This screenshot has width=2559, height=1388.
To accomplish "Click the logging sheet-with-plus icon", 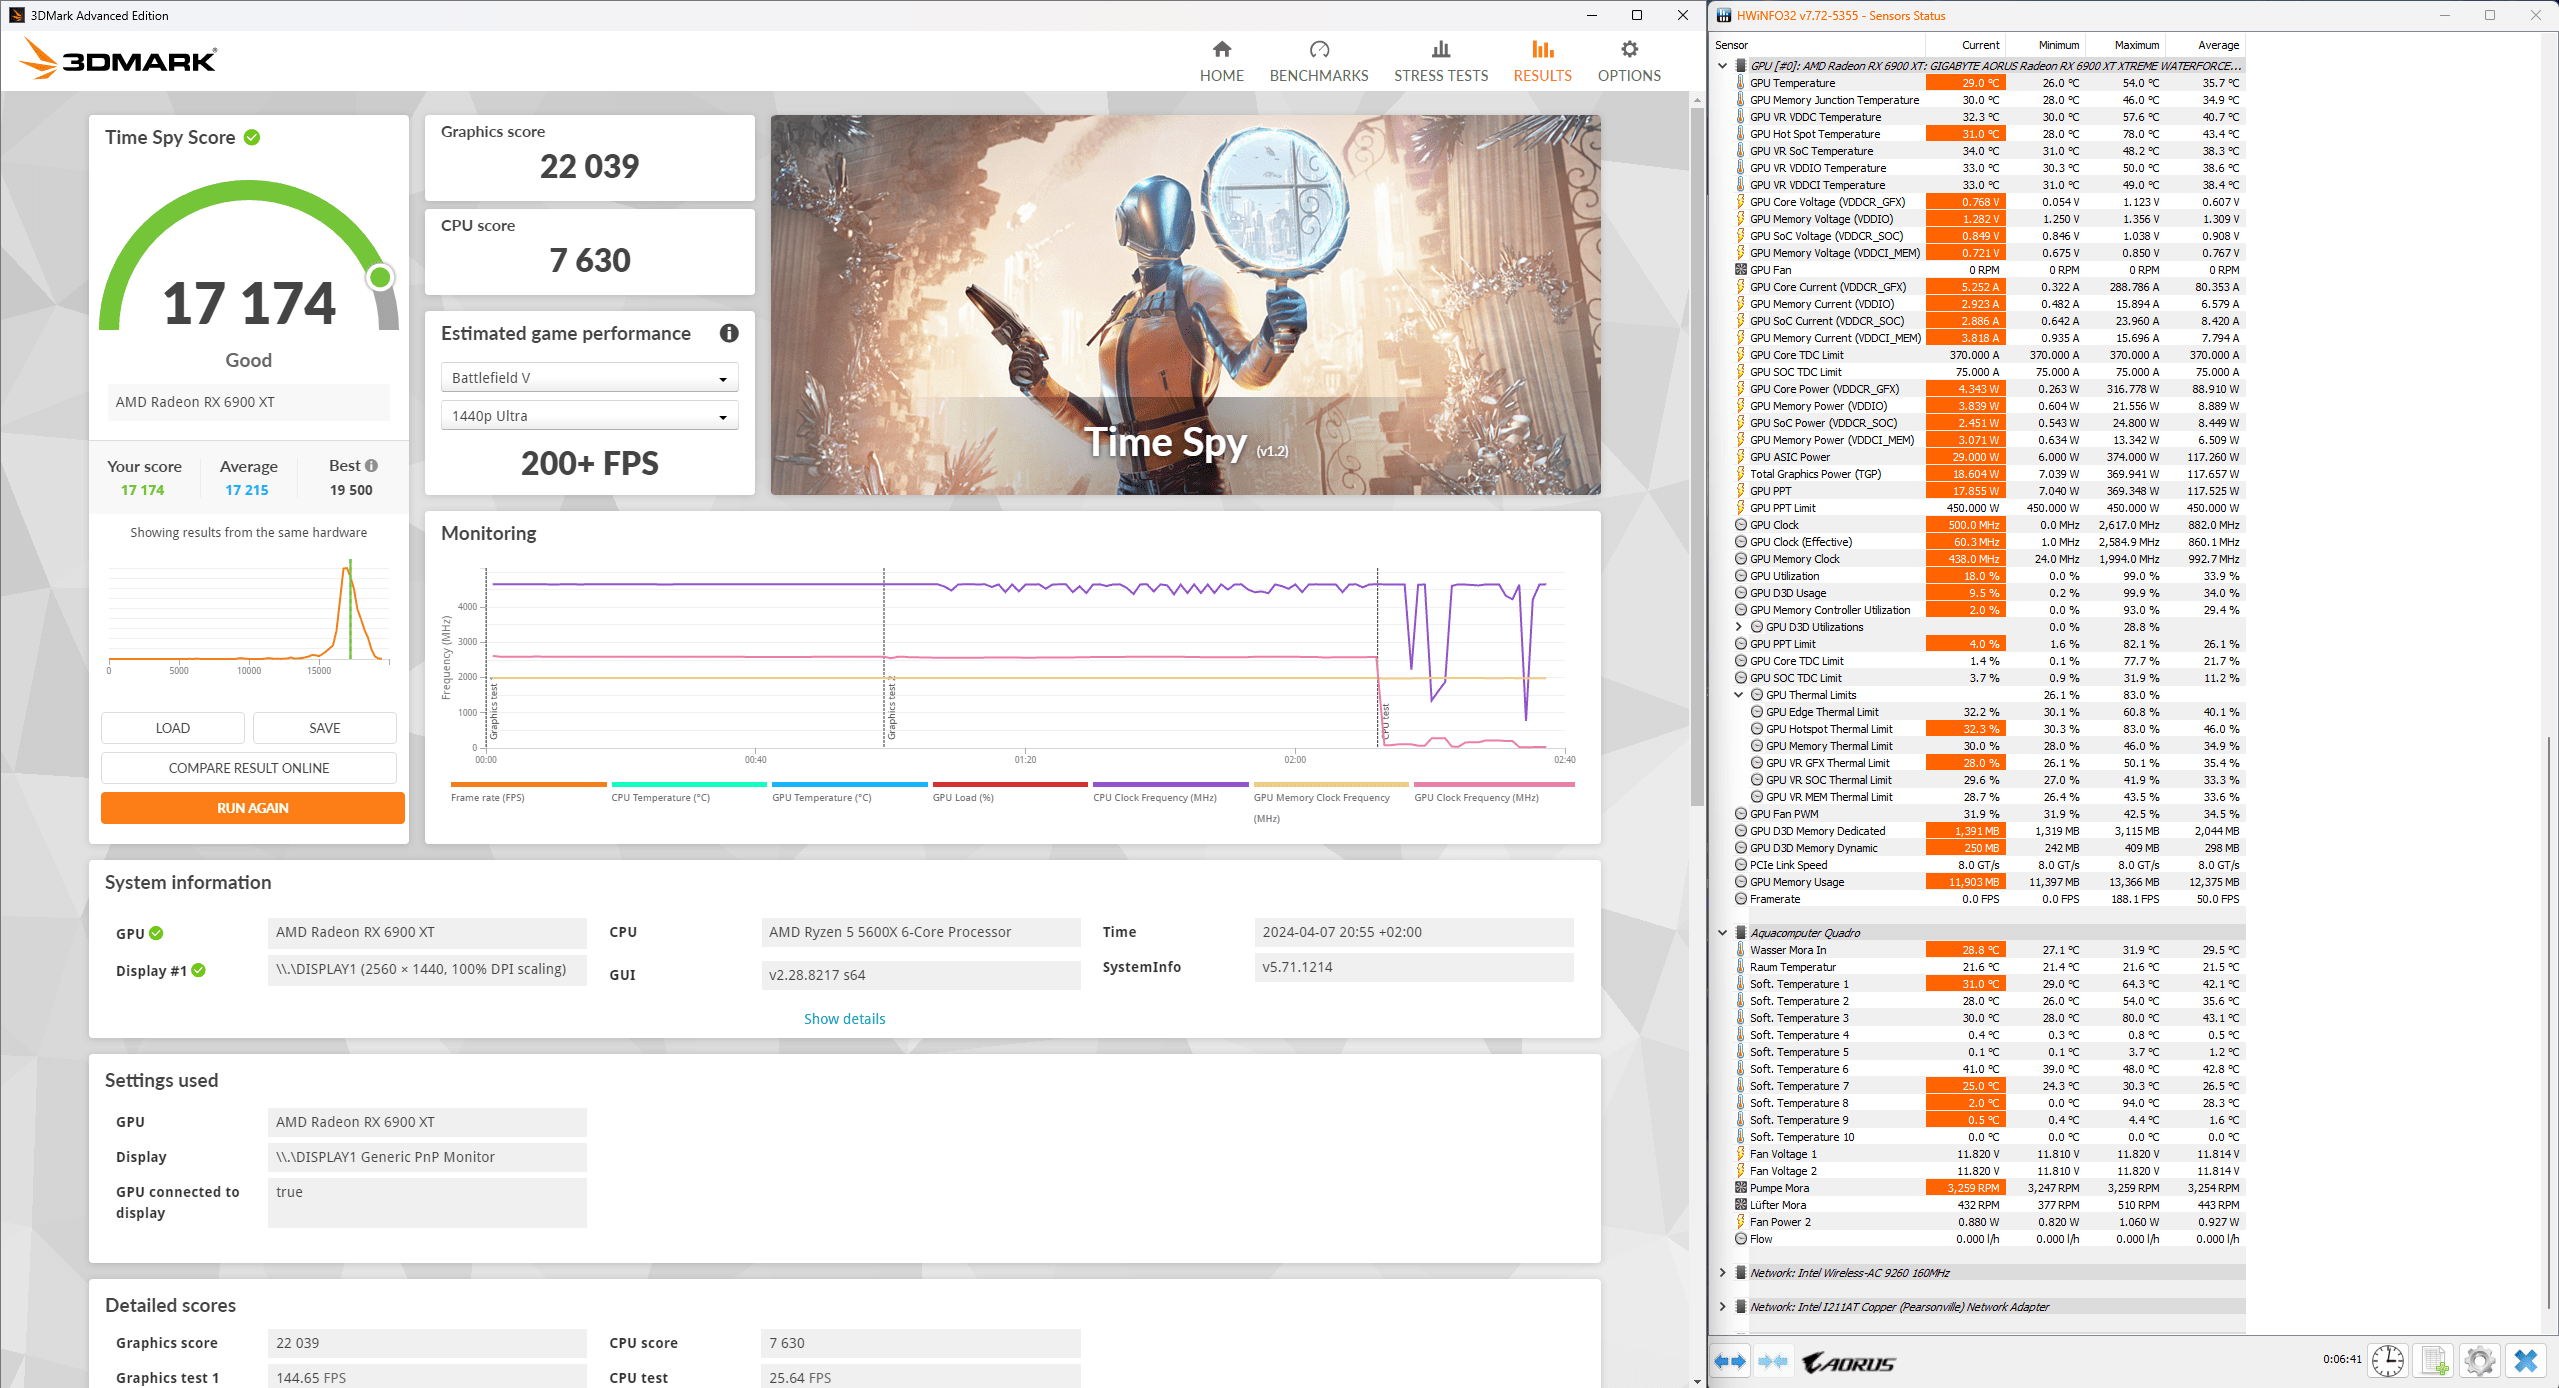I will (2434, 1361).
